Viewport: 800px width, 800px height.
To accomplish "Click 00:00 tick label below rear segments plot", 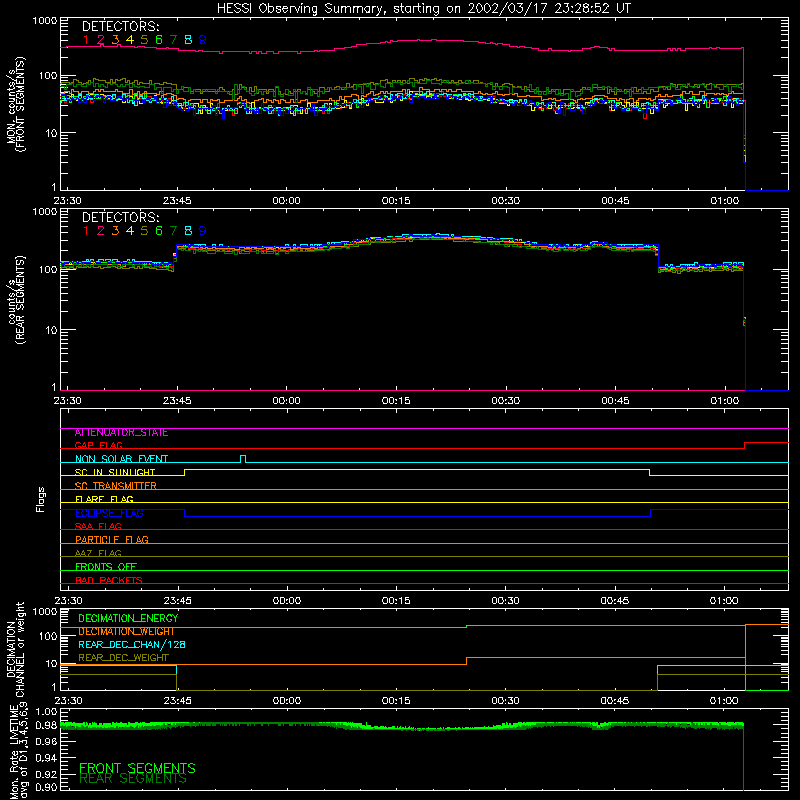I will click(x=286, y=401).
